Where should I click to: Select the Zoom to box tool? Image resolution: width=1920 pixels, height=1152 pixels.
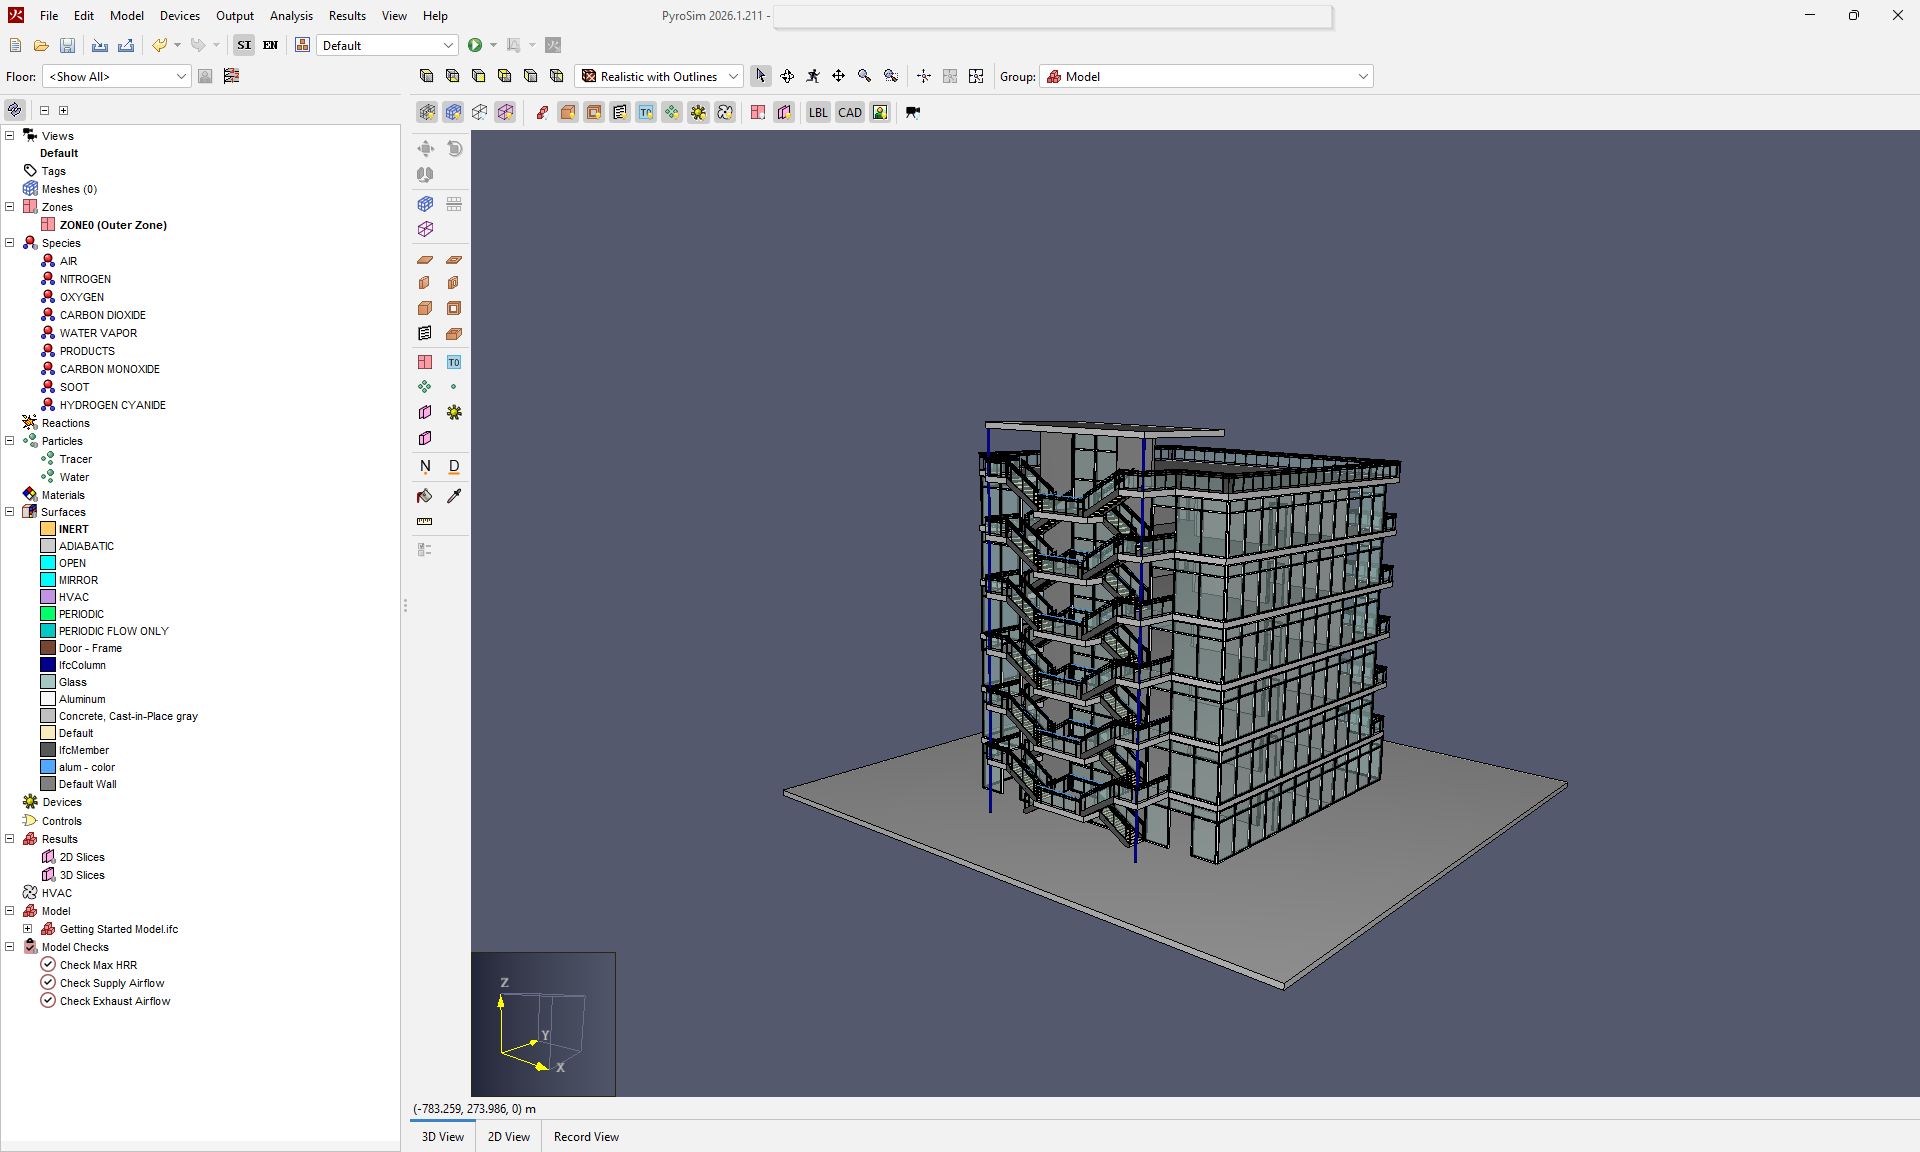click(891, 76)
